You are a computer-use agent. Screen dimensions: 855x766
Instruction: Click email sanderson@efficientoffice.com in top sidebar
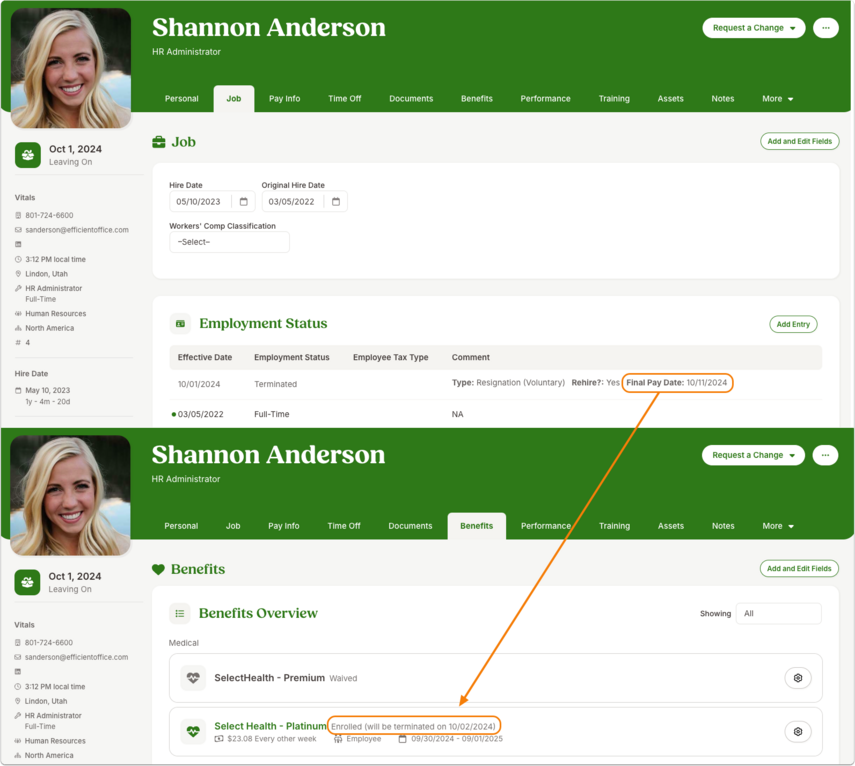click(x=77, y=230)
